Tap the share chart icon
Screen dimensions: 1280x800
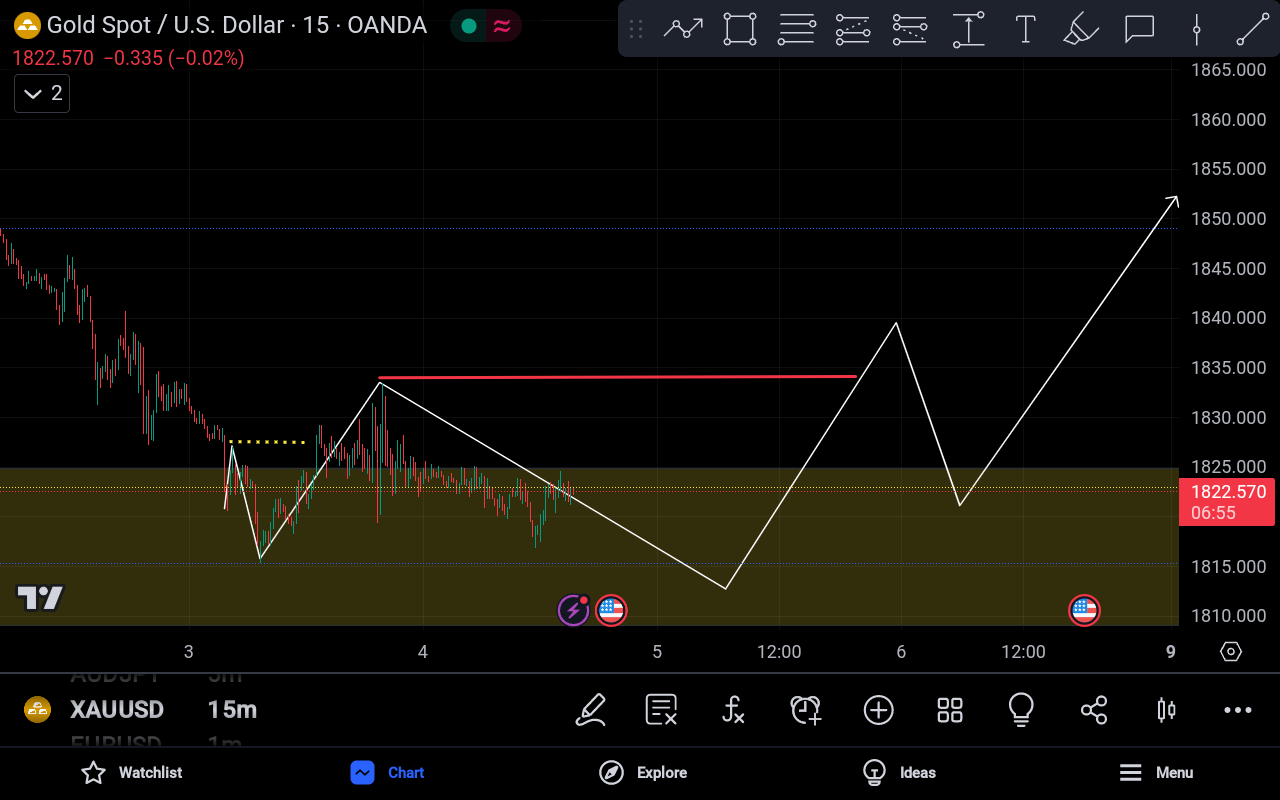pos(1094,710)
